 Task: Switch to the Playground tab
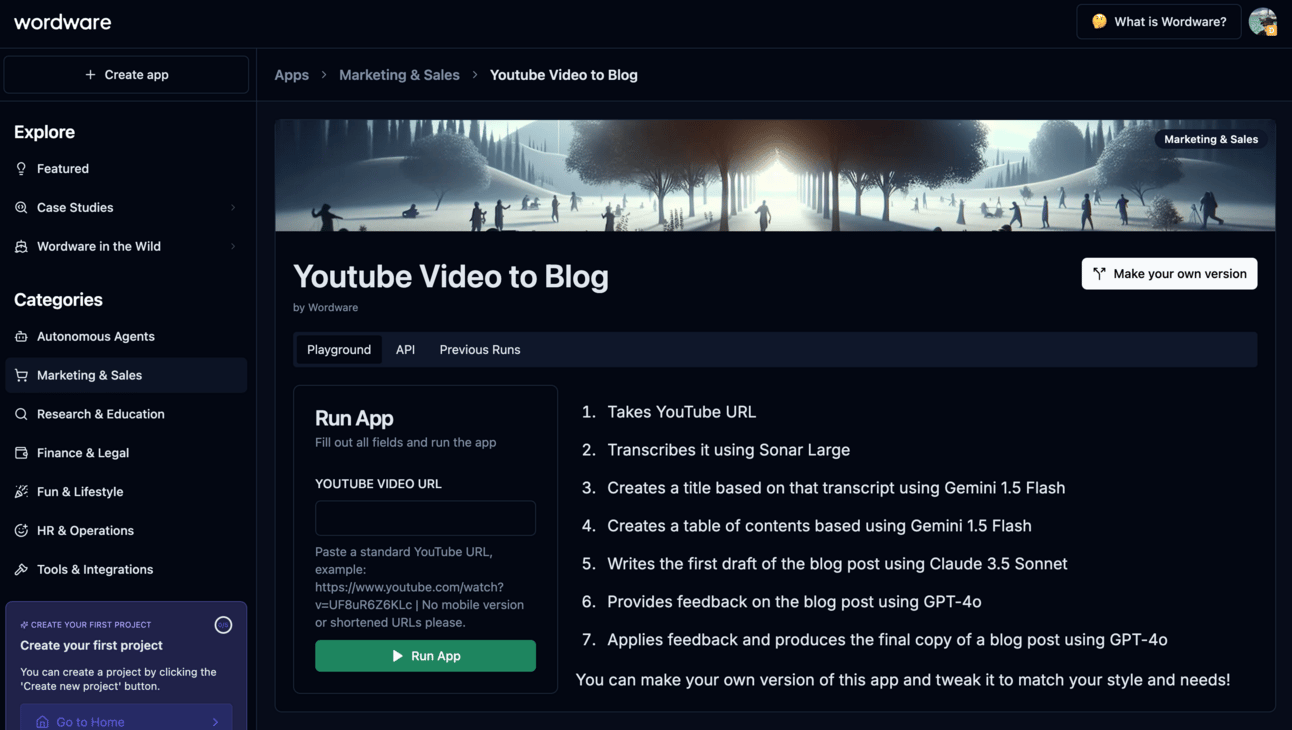point(339,350)
